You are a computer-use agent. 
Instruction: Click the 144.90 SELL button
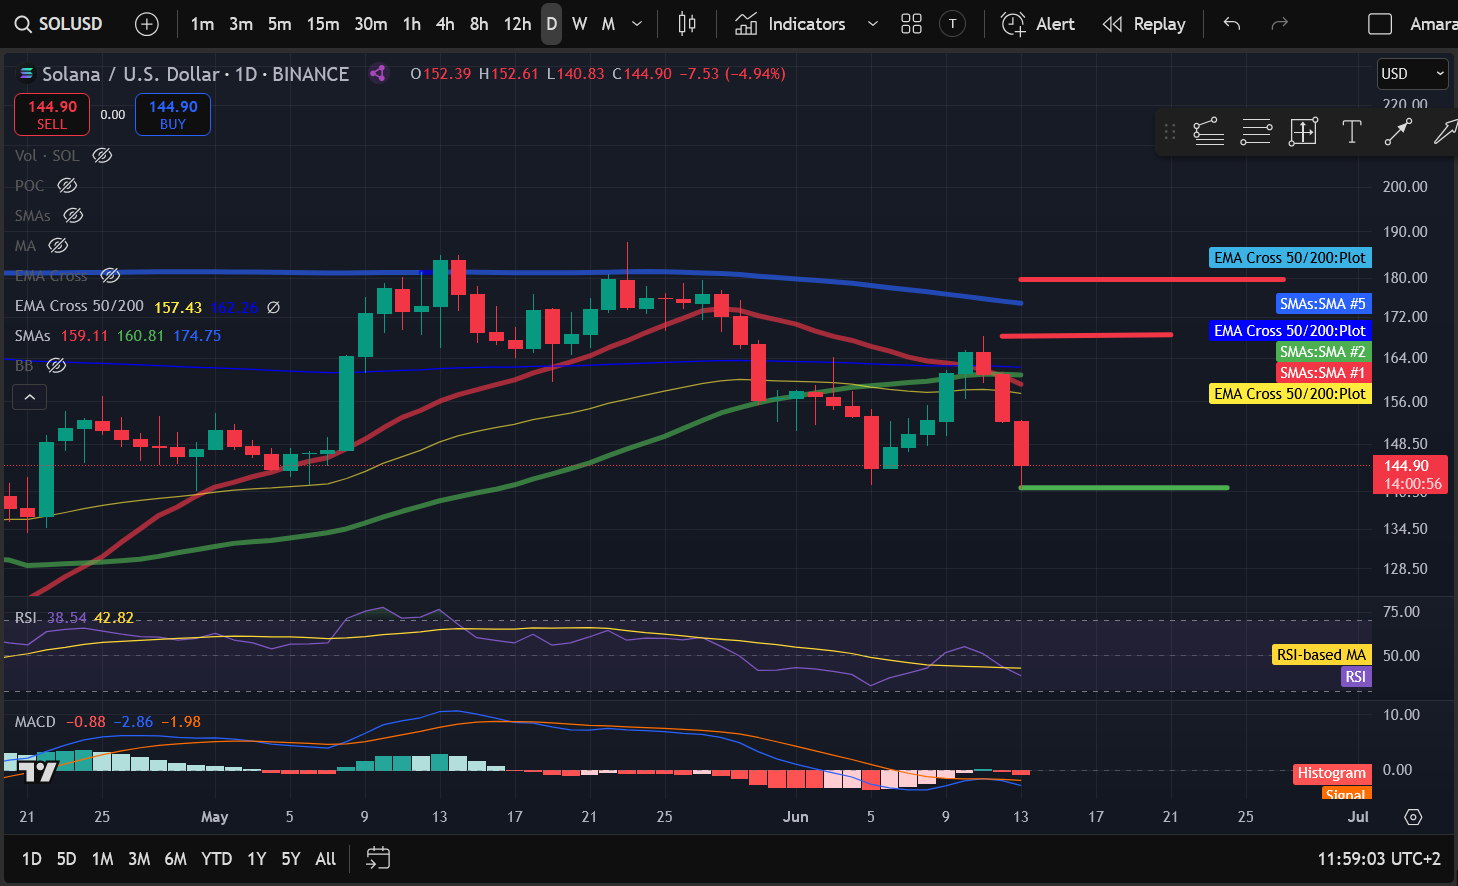tap(52, 115)
